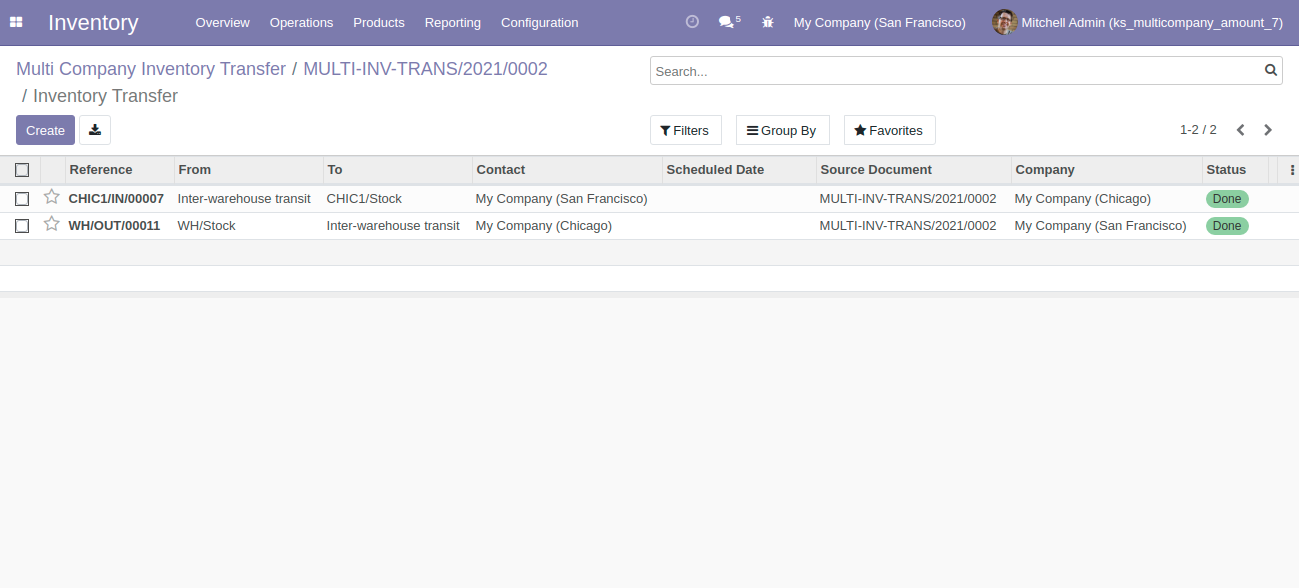
Task: Go to previous page arrow
Action: click(x=1241, y=130)
